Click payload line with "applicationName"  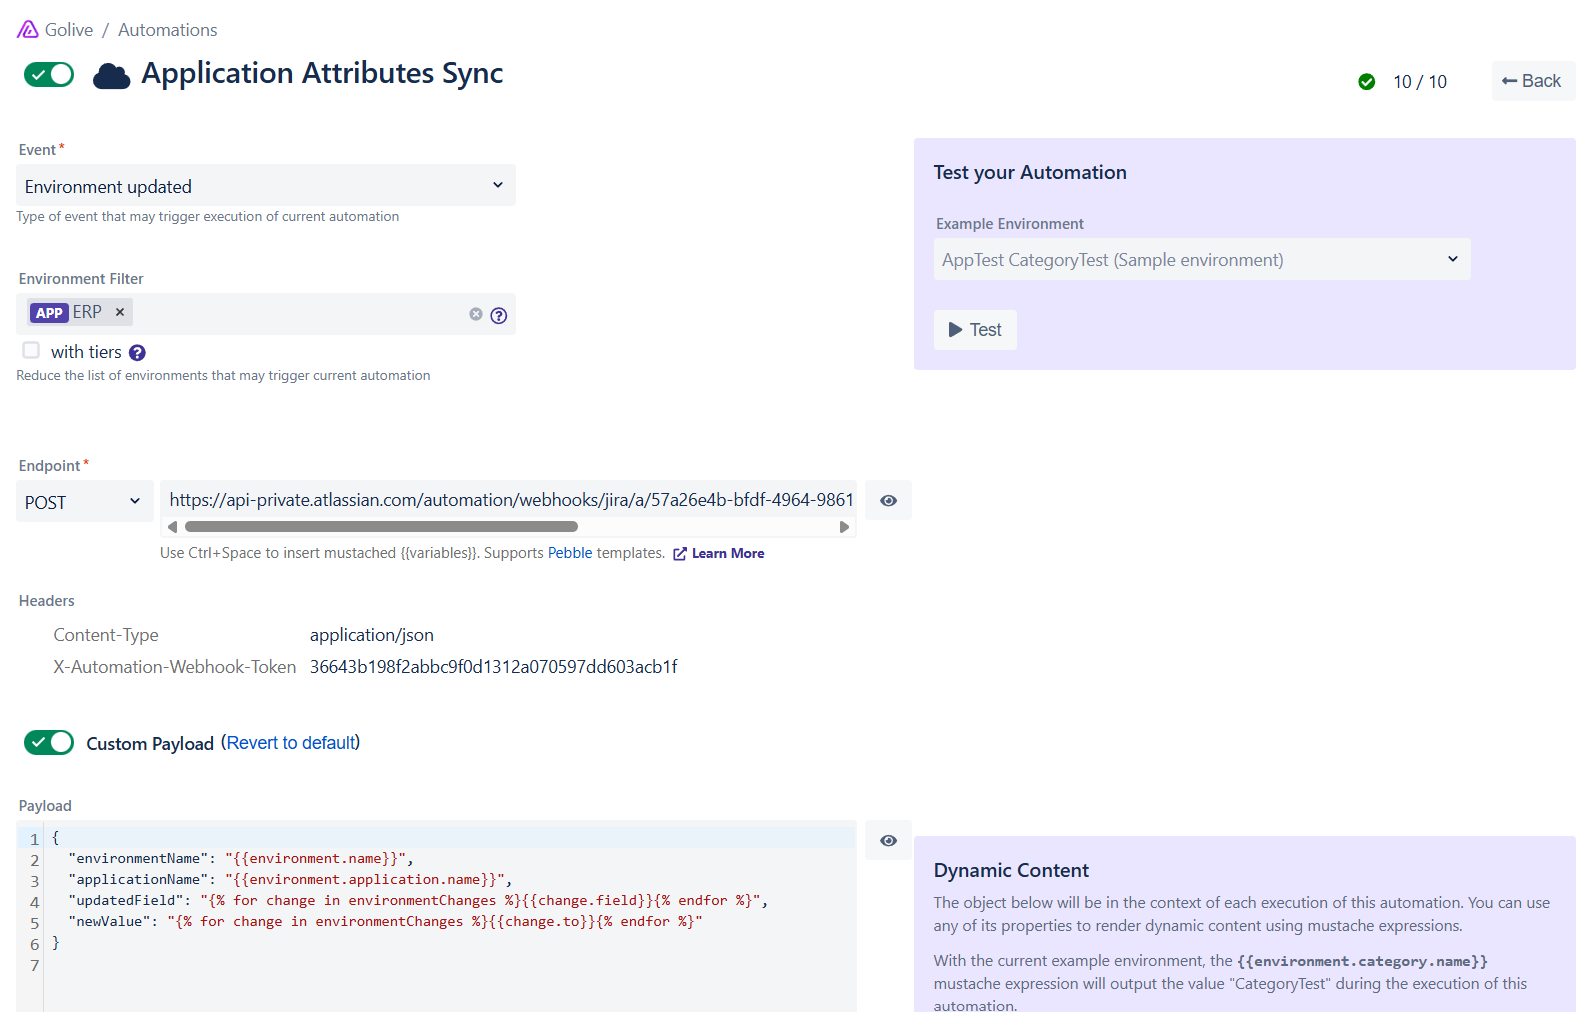[290, 880]
